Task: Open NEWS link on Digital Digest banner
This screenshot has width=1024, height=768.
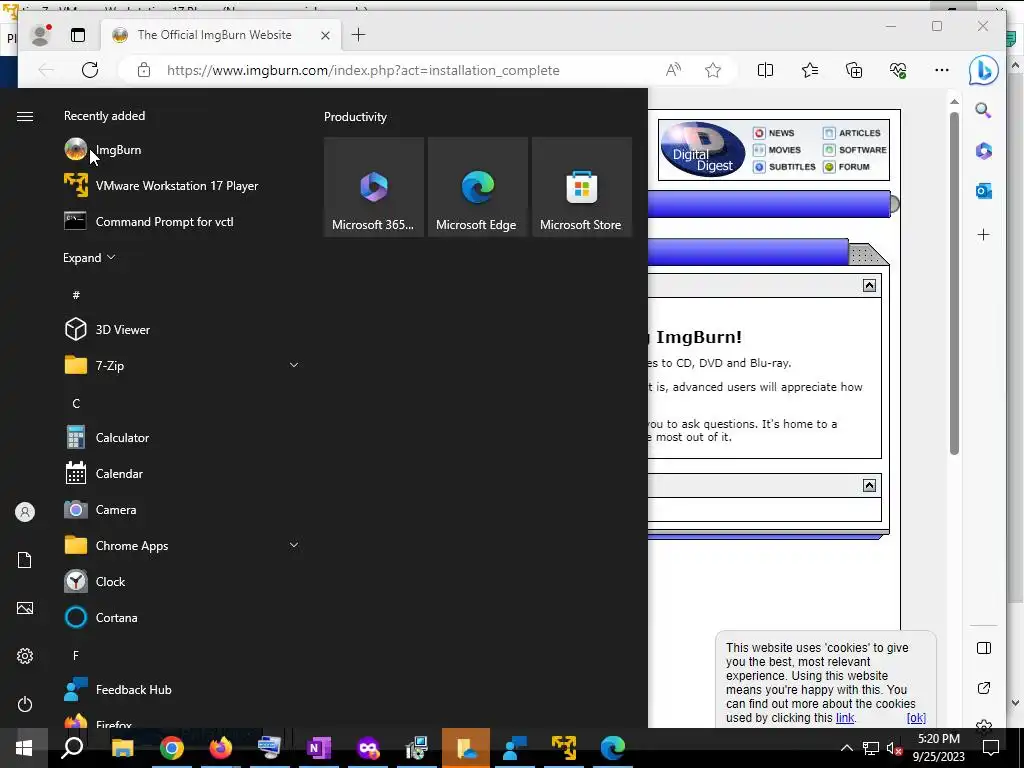Action: tap(775, 133)
